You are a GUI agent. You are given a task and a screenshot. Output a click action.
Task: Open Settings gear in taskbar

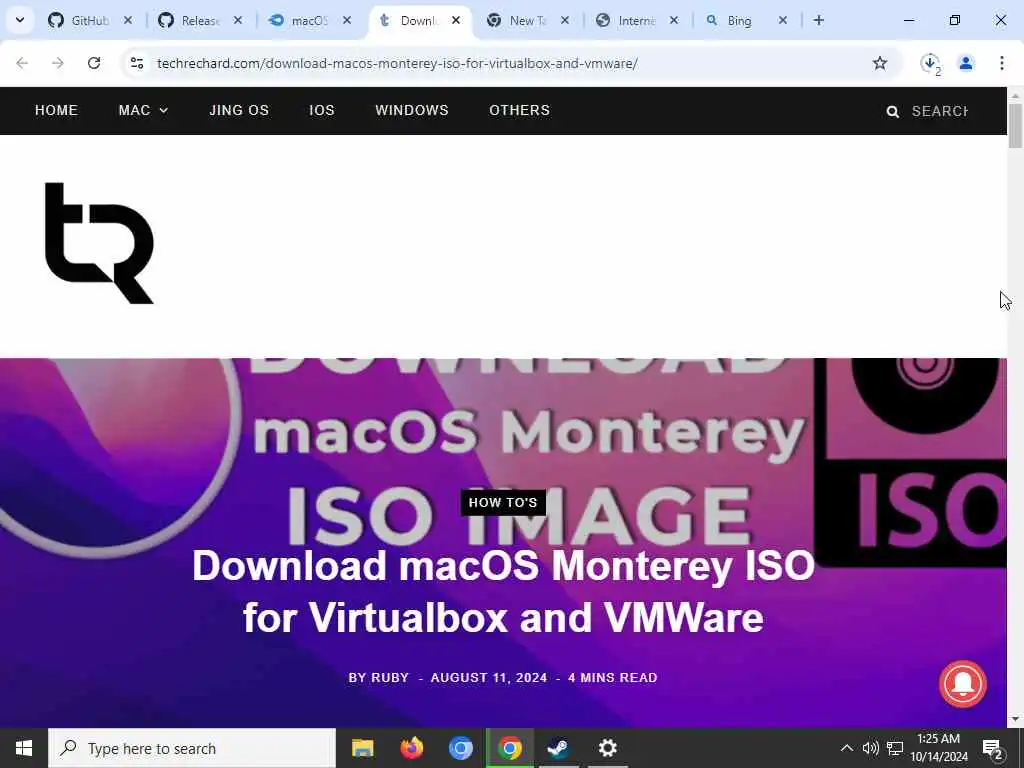point(607,748)
